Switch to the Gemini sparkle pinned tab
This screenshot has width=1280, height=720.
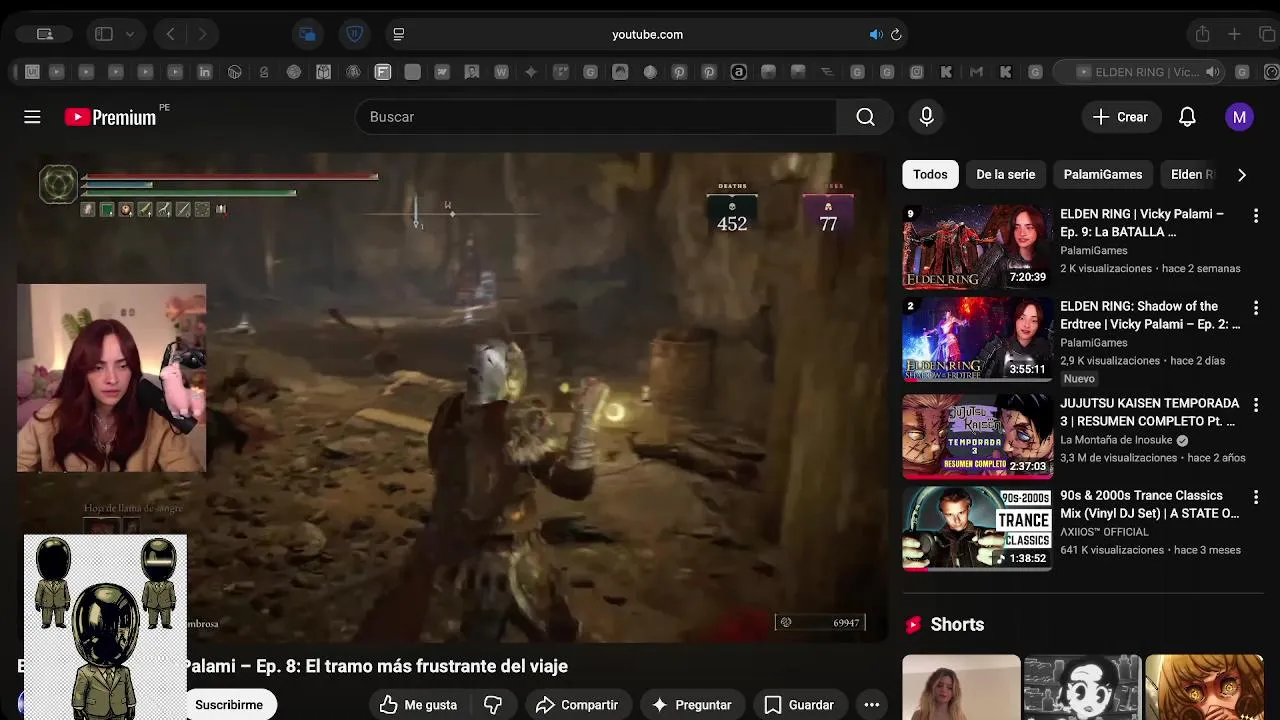pos(531,72)
